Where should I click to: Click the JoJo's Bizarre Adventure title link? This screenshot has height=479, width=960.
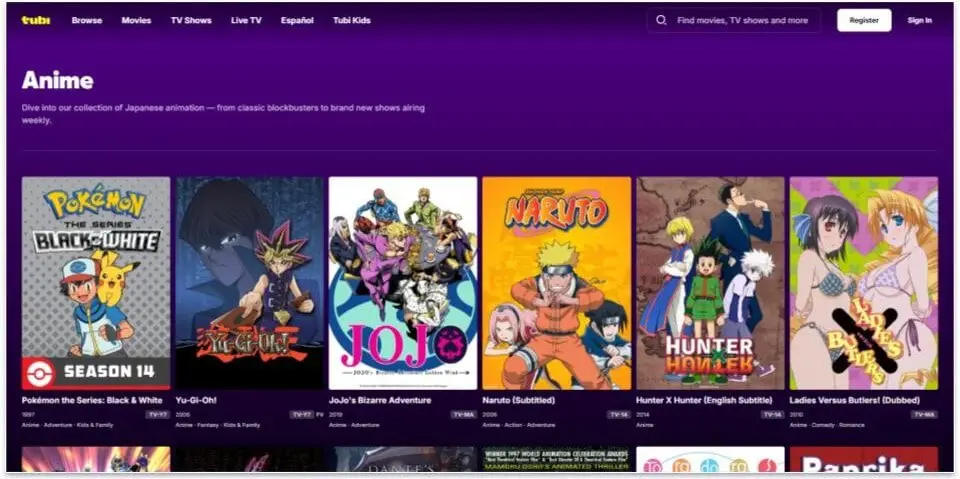point(380,401)
